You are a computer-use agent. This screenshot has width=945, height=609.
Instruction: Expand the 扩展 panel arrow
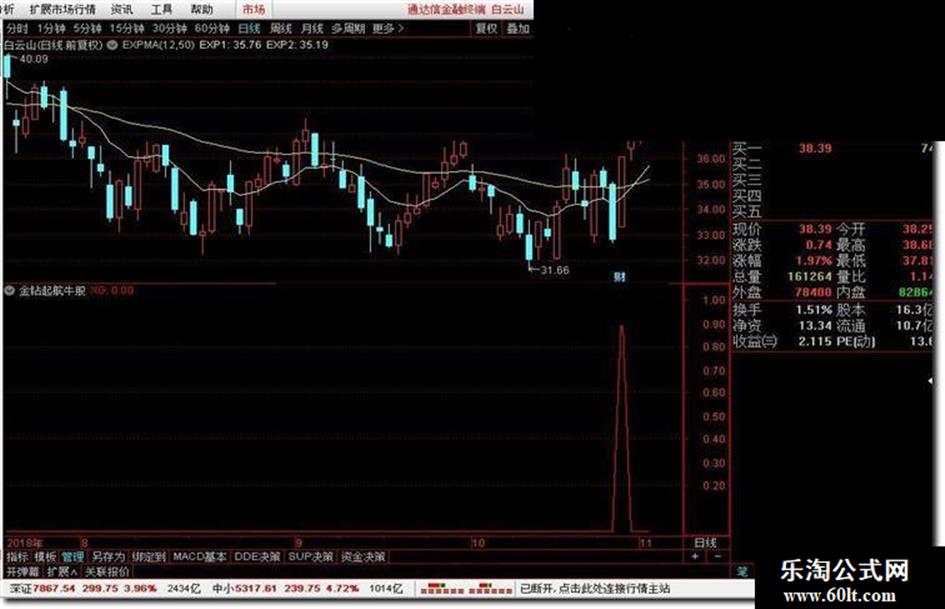(63, 572)
